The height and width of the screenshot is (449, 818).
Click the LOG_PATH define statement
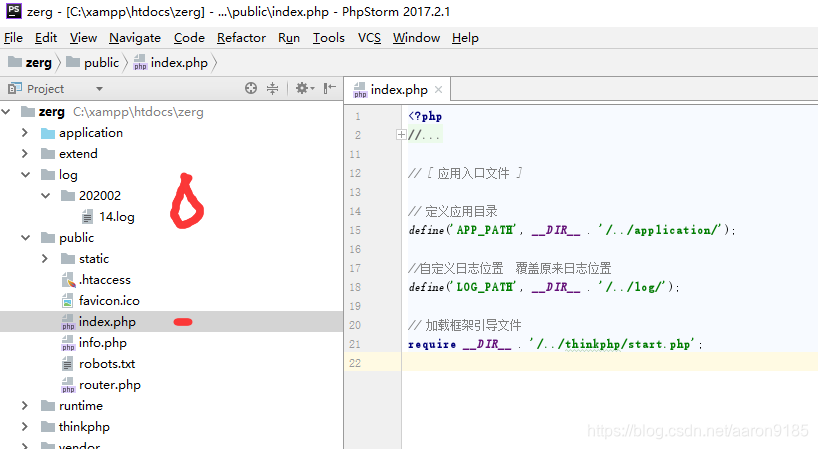click(544, 287)
